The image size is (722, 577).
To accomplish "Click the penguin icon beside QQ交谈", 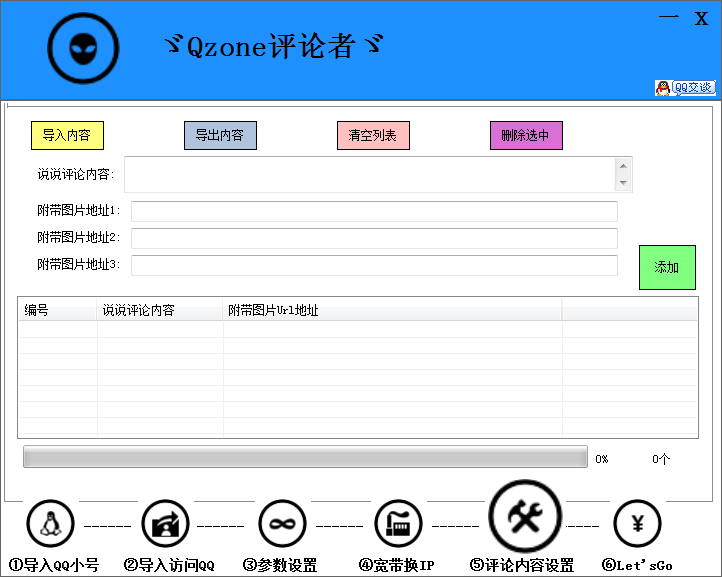I will click(663, 87).
